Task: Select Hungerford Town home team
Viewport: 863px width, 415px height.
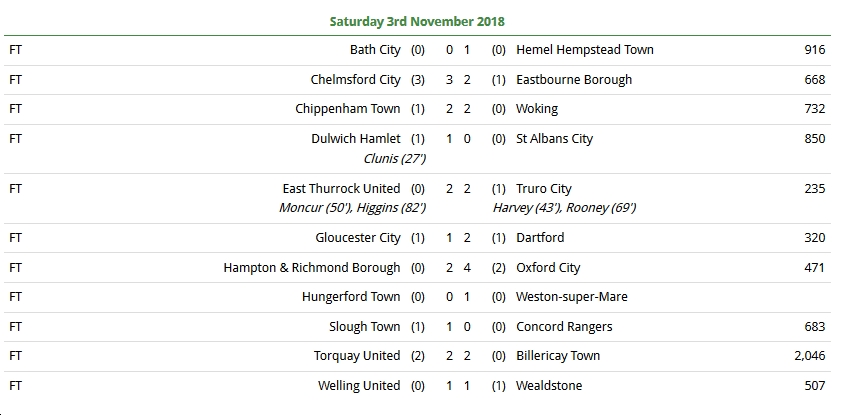Action: (351, 297)
